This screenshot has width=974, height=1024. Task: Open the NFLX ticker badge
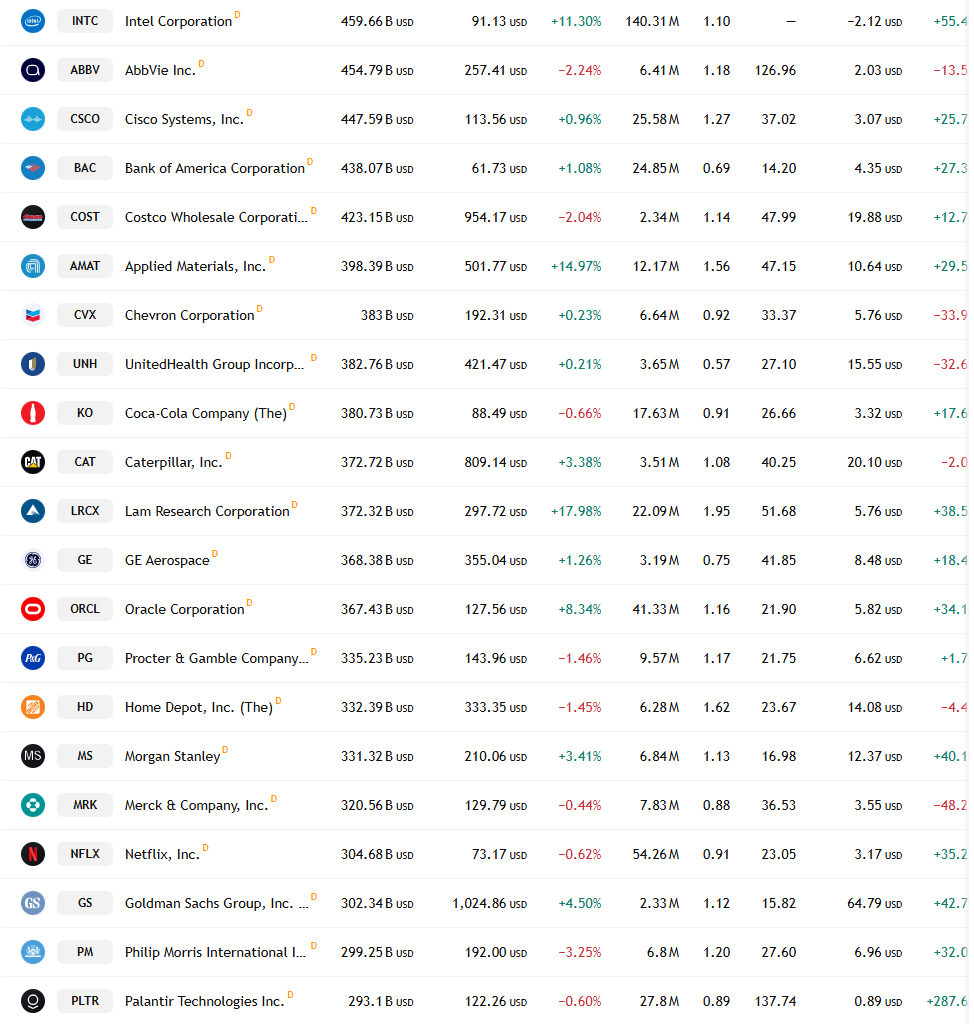pyautogui.click(x=85, y=854)
